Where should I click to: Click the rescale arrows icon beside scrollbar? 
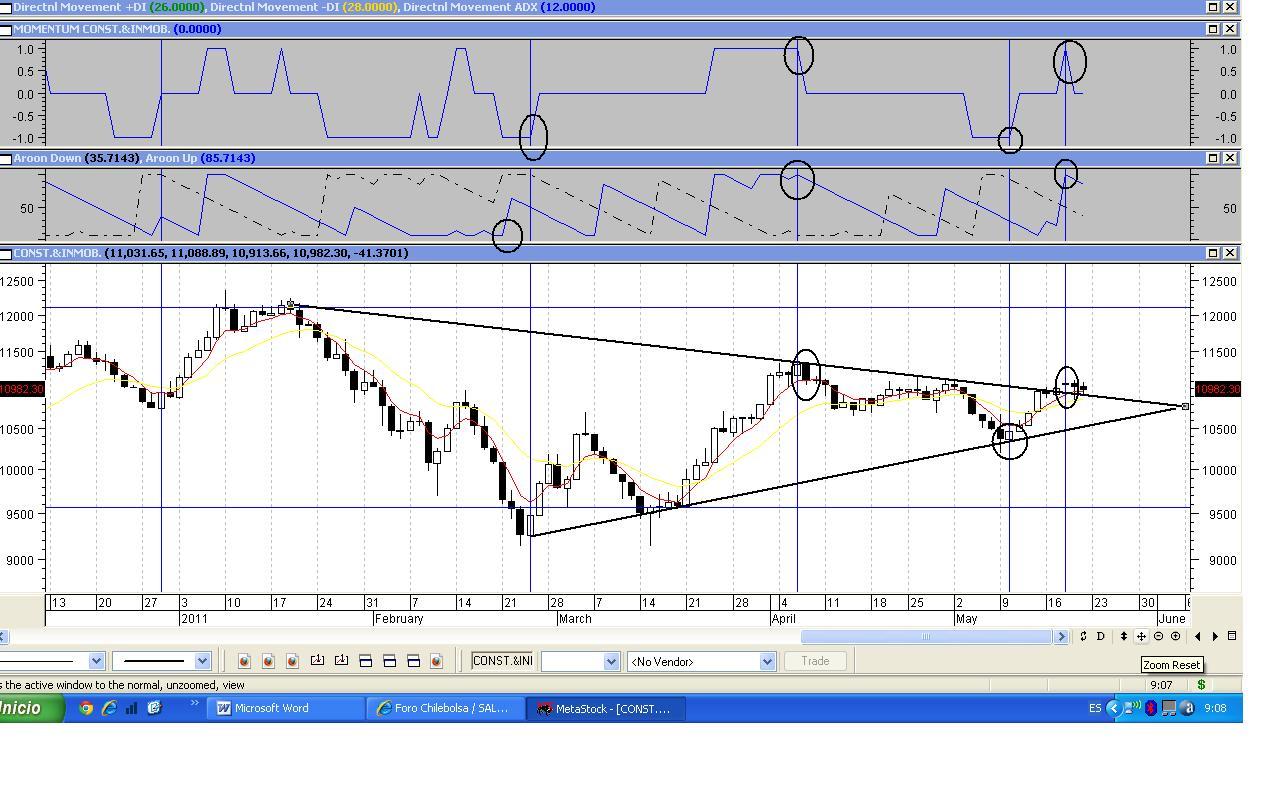coord(1083,636)
